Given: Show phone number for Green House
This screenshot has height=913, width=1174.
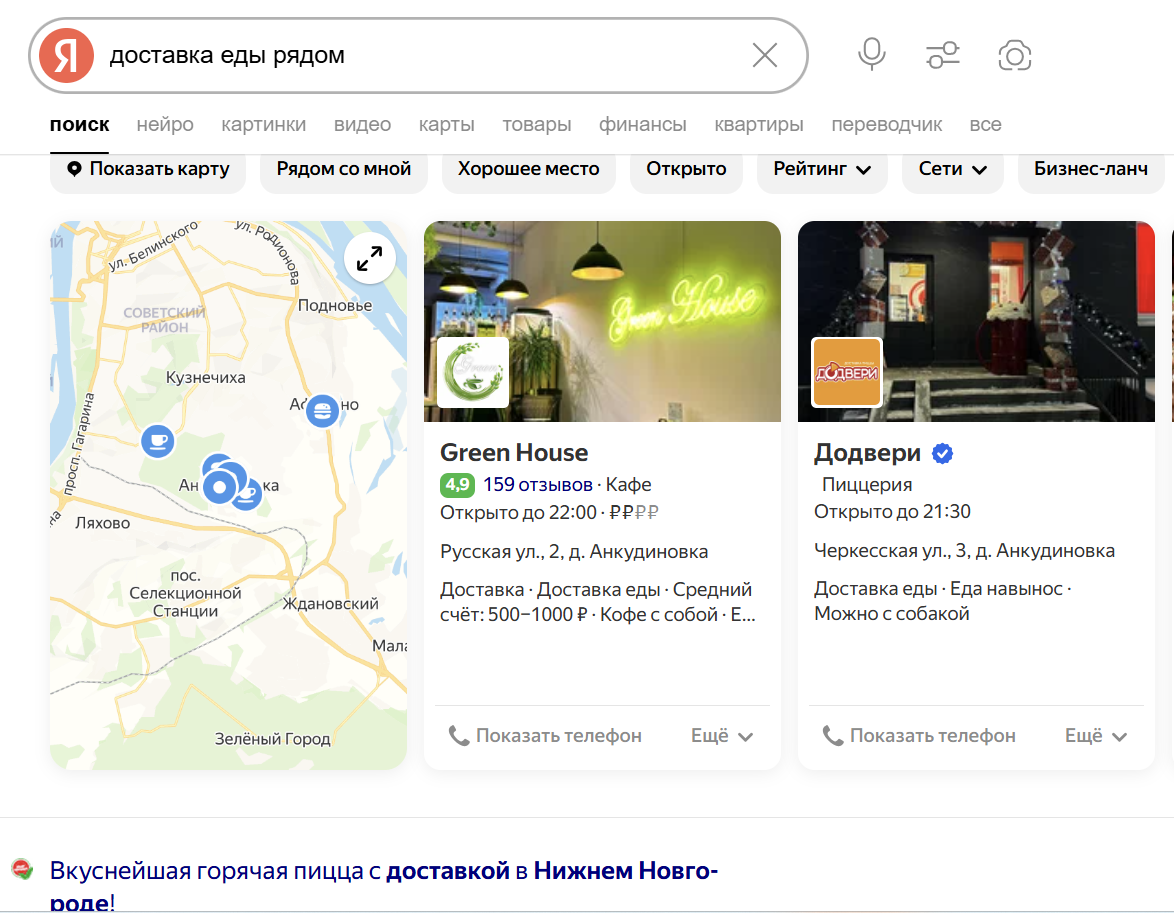Looking at the screenshot, I should click(545, 736).
